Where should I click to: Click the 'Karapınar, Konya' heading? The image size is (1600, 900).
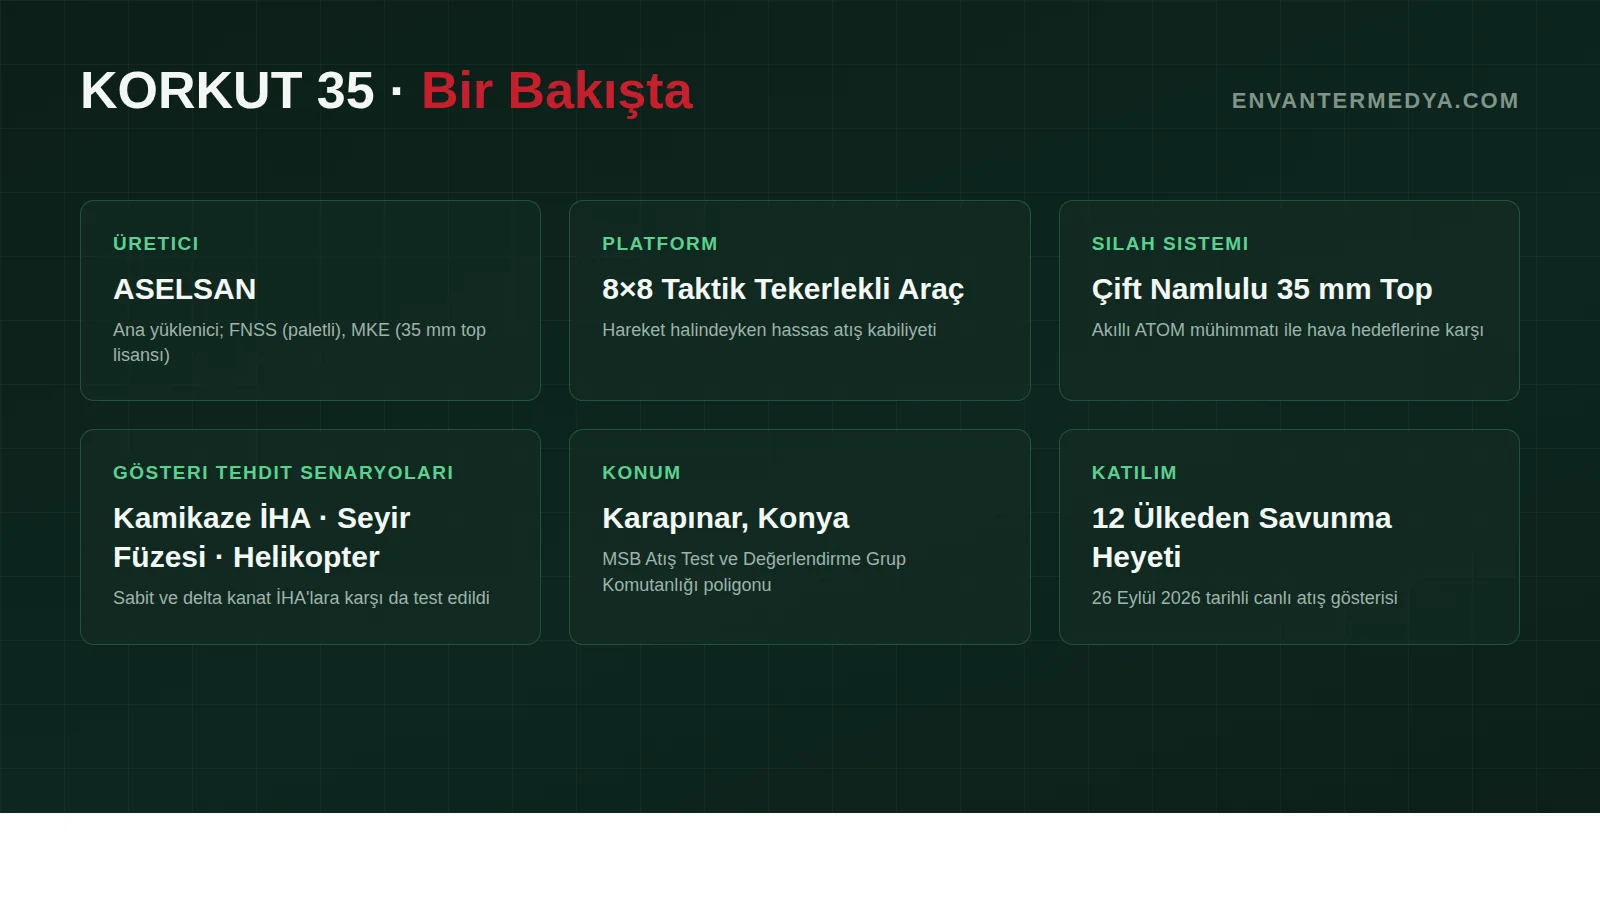coord(726,518)
